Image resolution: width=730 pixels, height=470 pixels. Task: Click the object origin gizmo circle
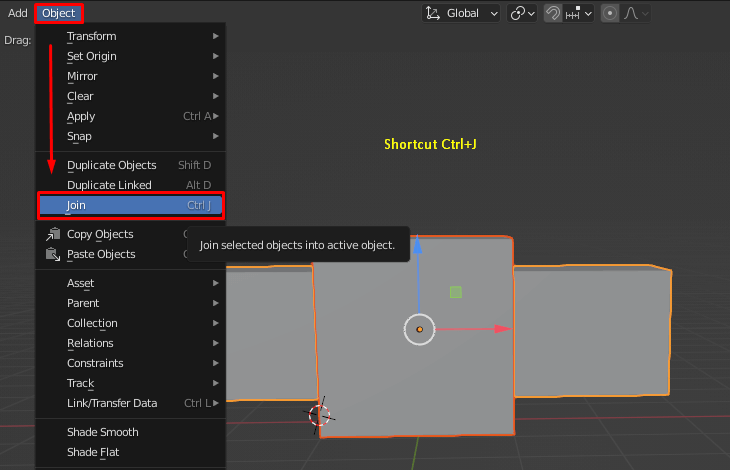click(x=419, y=329)
